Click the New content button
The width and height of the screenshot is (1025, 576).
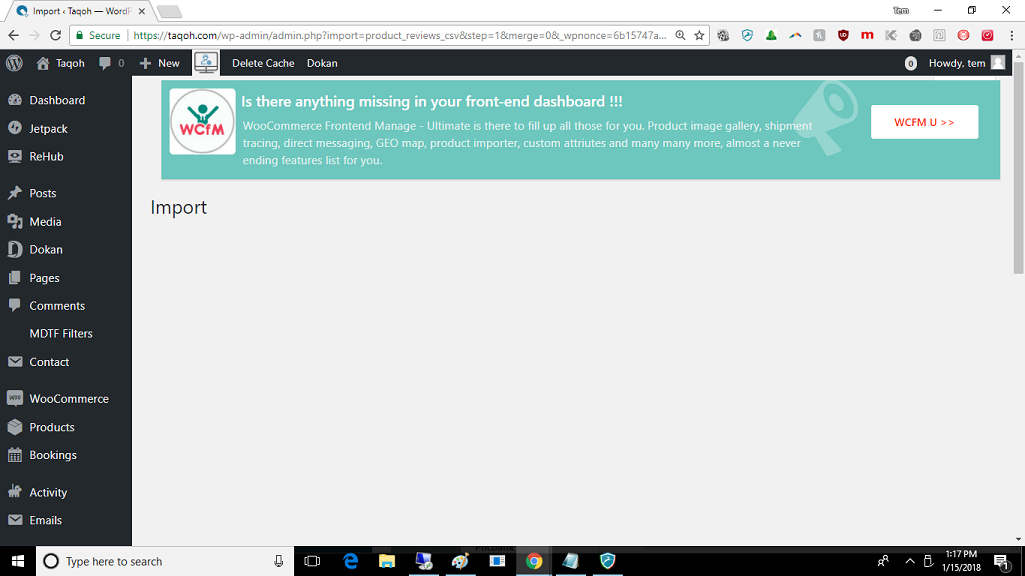[x=160, y=63]
